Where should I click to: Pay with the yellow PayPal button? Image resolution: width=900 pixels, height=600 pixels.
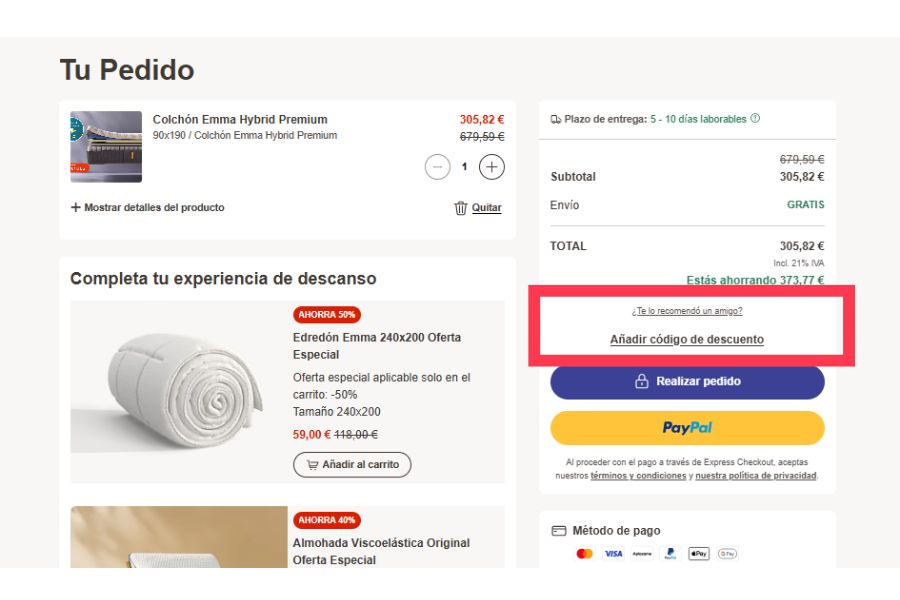coord(687,428)
